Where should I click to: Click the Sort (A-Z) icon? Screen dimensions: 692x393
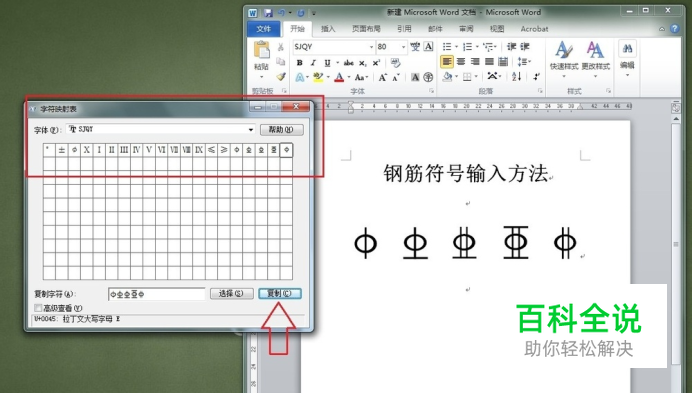pos(516,77)
